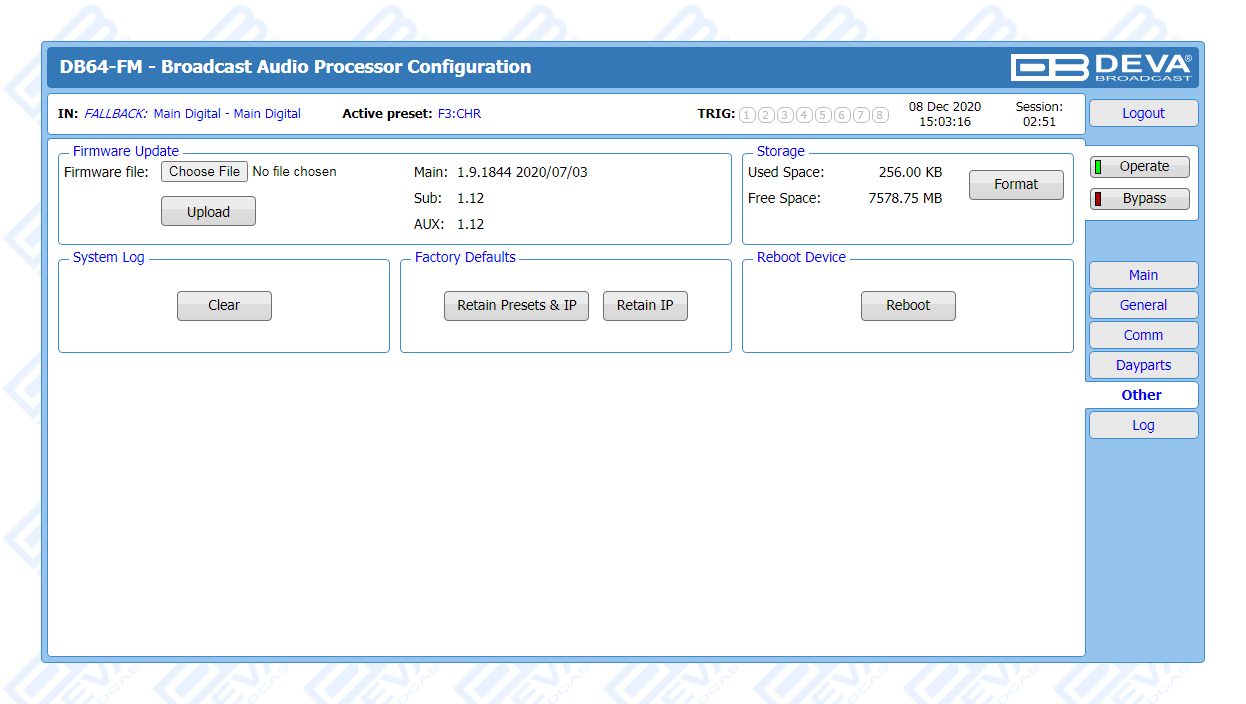Reboot the device
1246x704 pixels.
pos(907,306)
